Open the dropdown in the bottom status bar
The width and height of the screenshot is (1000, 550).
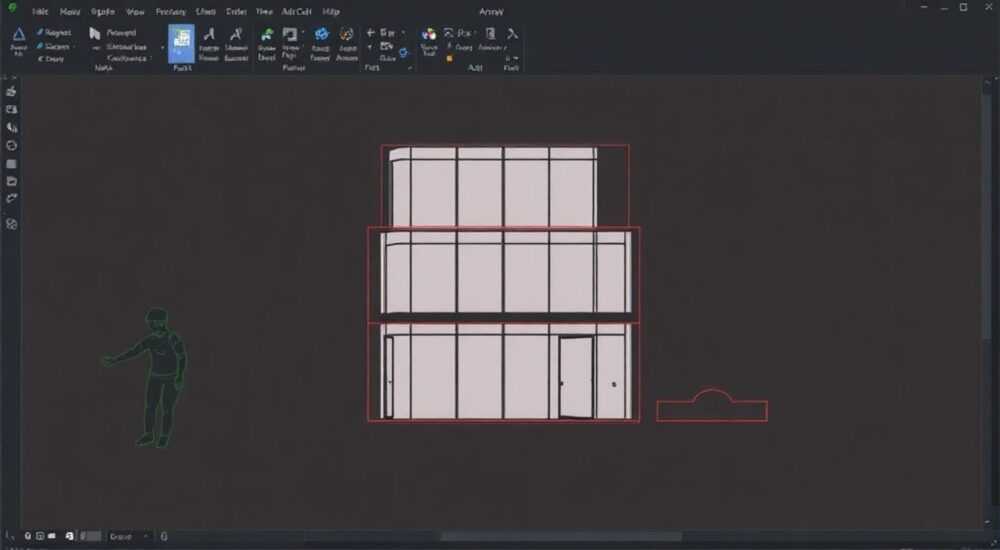[129, 537]
